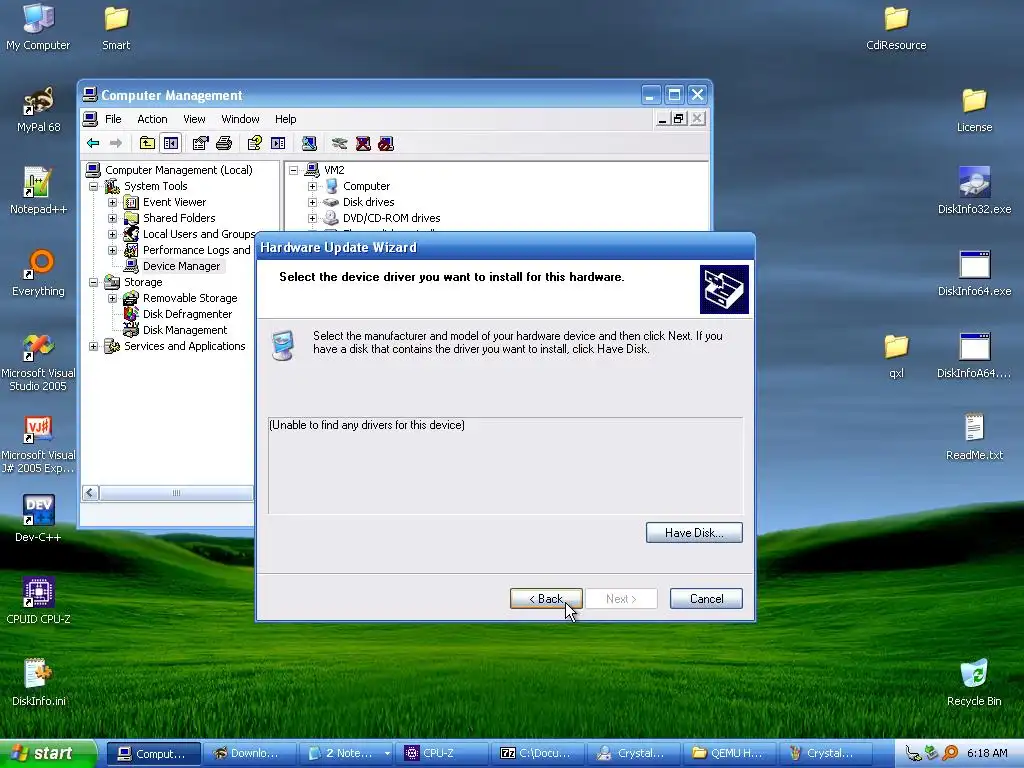Select the Everything desktop icon
This screenshot has height=768, width=1024.
[38, 274]
